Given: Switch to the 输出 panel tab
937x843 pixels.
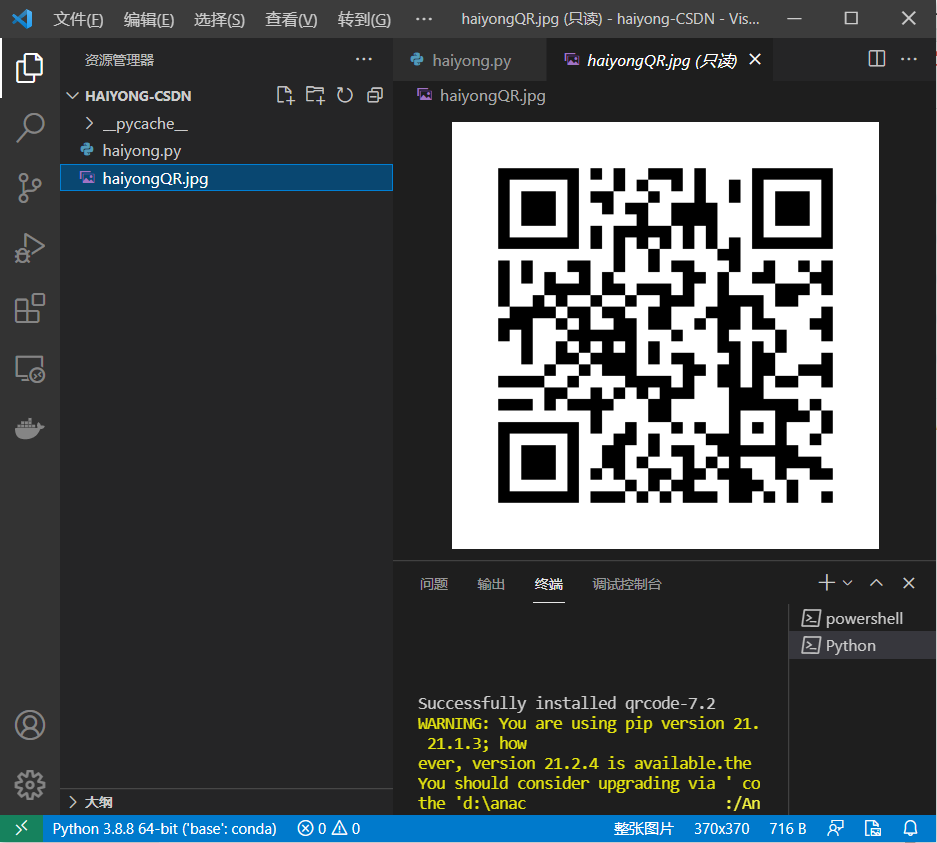Looking at the screenshot, I should click(x=491, y=584).
